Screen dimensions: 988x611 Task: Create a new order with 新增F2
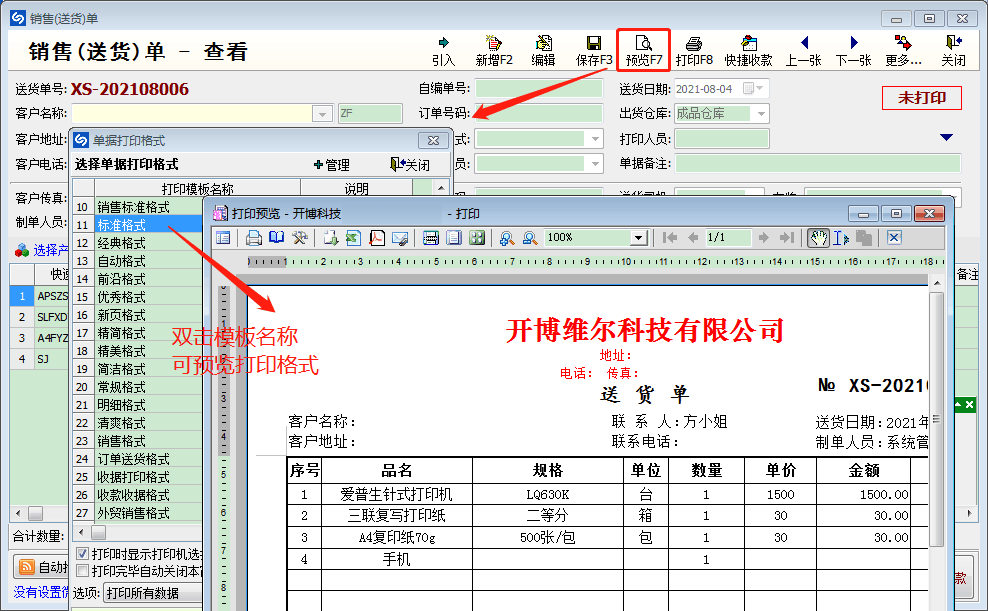[494, 50]
